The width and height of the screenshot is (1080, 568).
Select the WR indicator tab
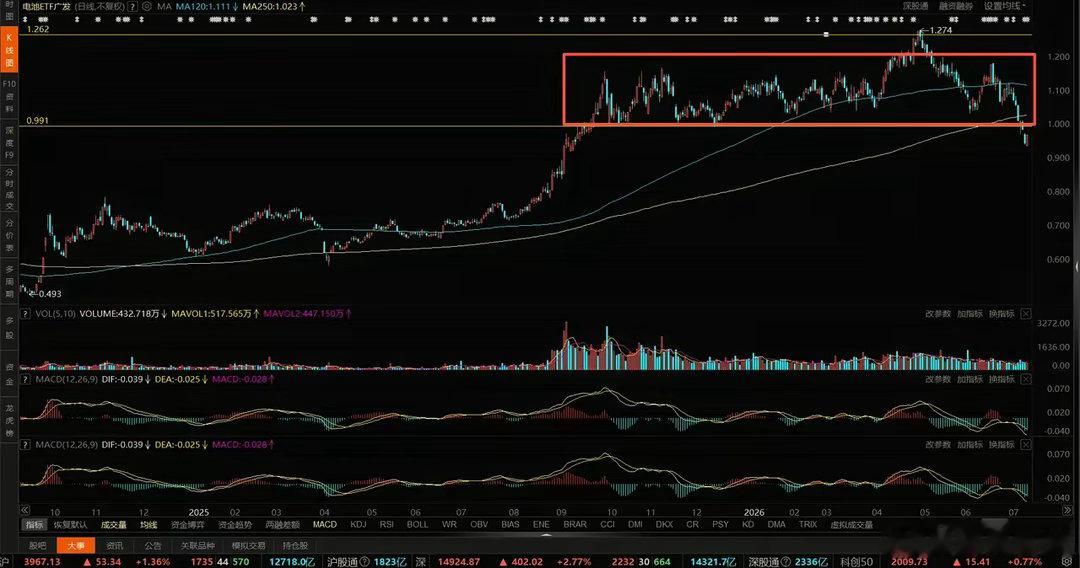coord(449,525)
